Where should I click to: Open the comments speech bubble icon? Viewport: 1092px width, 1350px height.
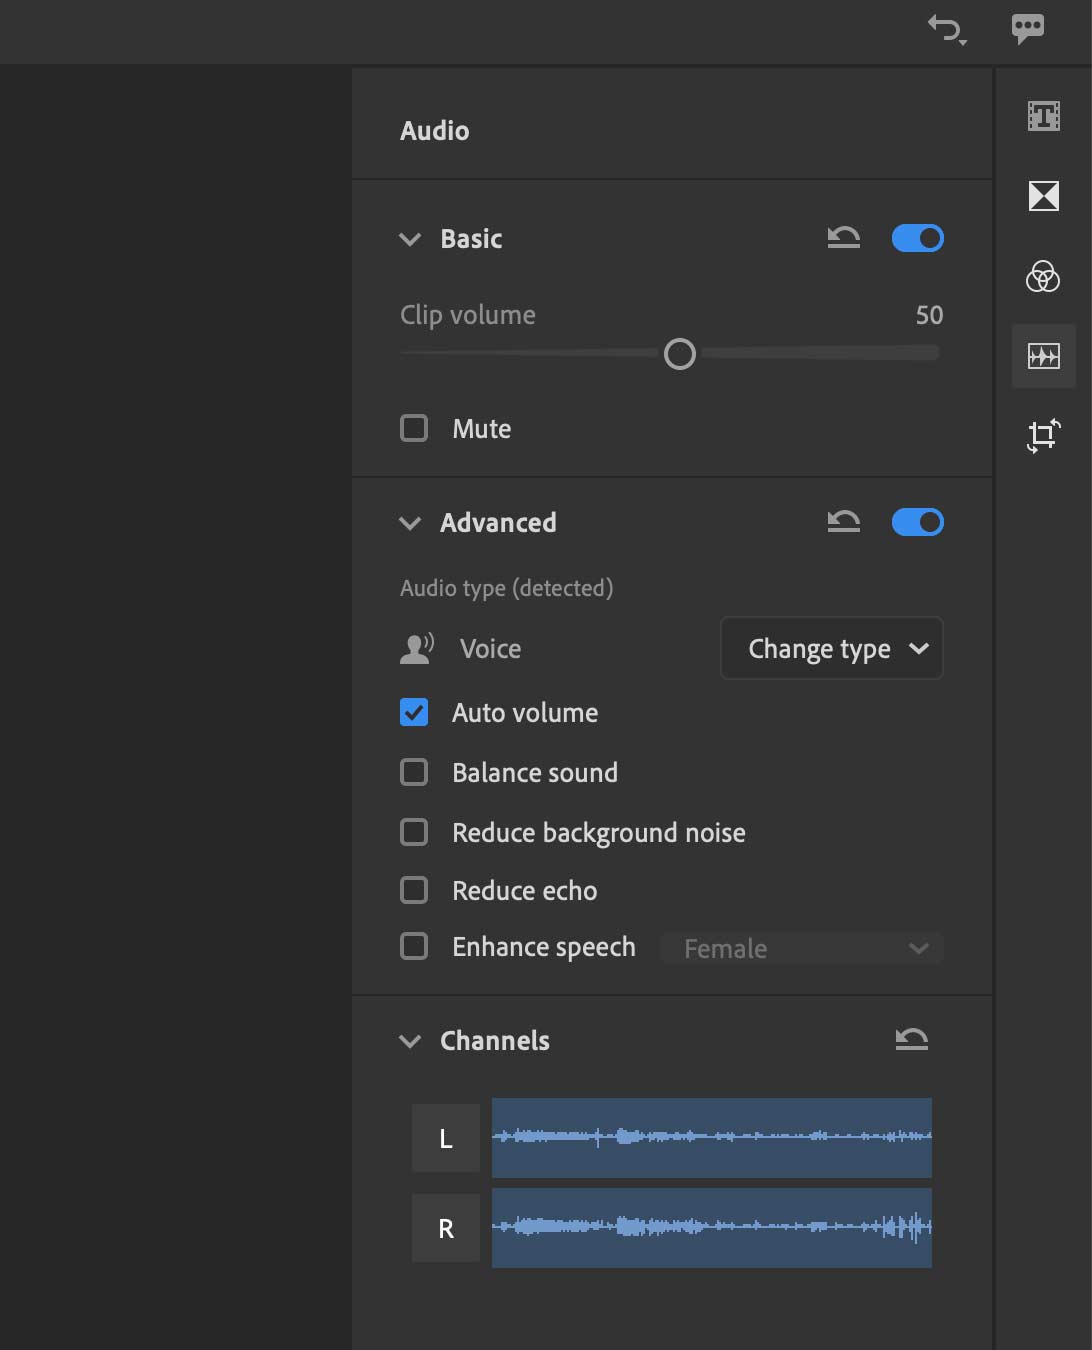click(x=1028, y=28)
